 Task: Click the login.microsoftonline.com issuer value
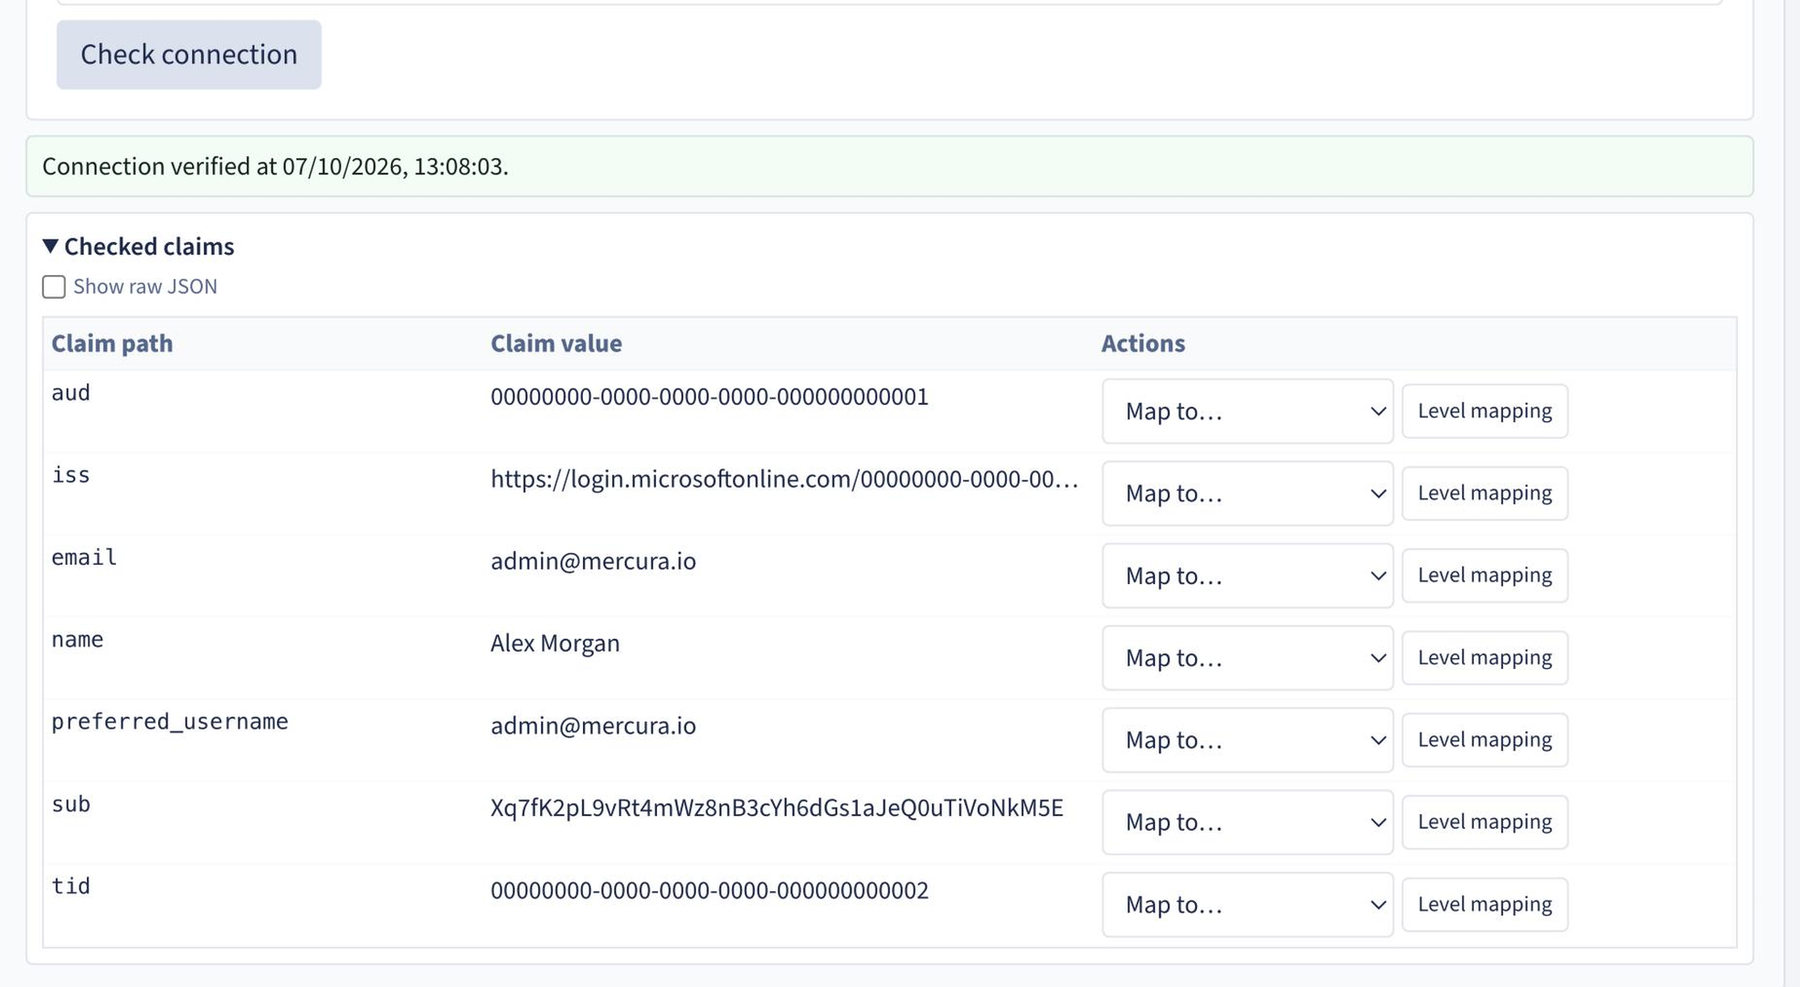pos(784,479)
